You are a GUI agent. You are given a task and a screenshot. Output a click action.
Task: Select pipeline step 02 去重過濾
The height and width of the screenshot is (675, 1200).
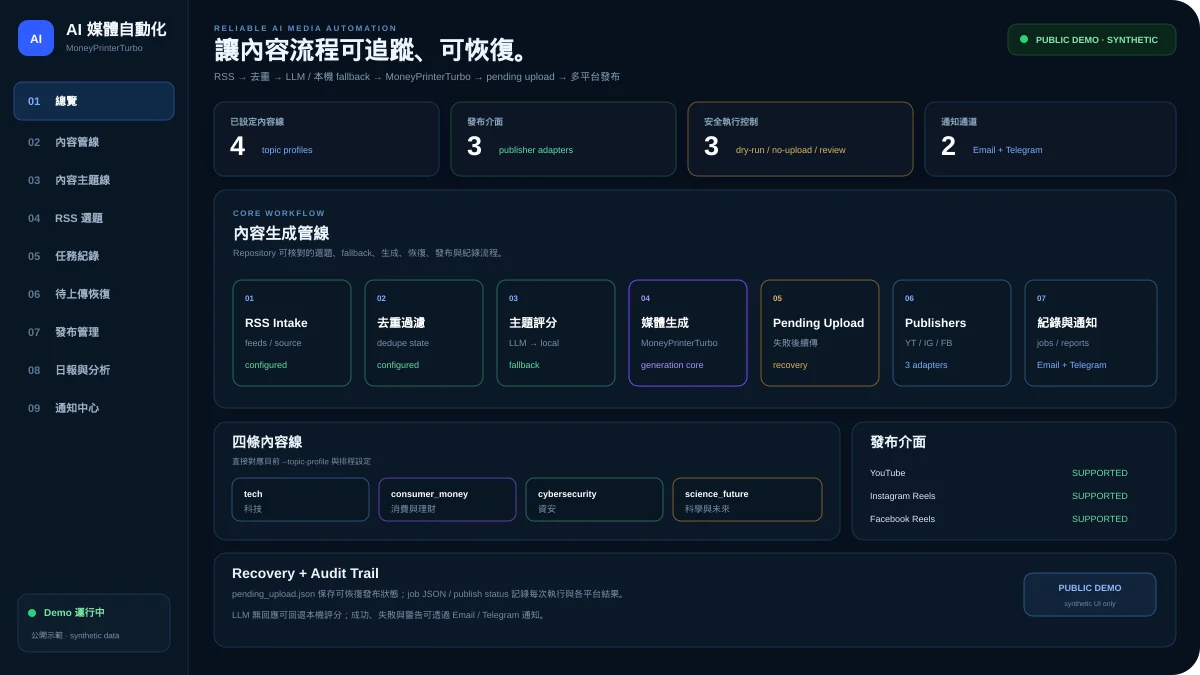(424, 333)
